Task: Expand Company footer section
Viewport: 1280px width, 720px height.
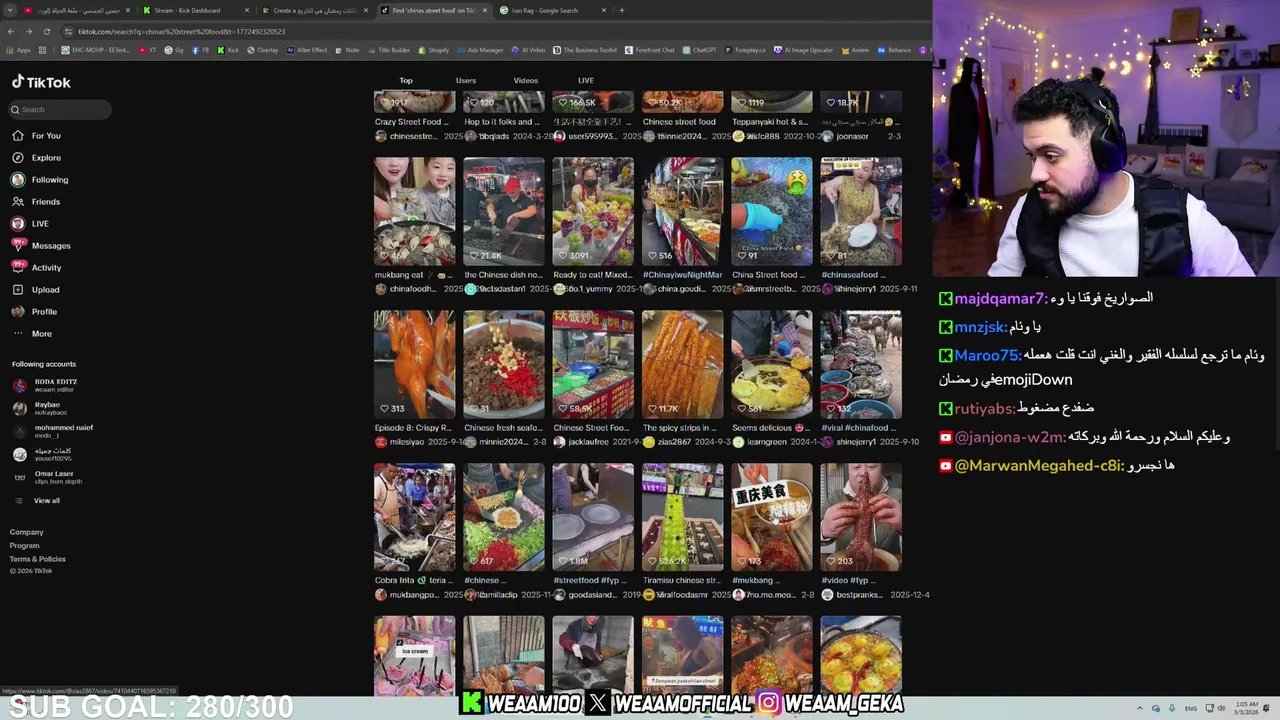Action: coord(27,532)
